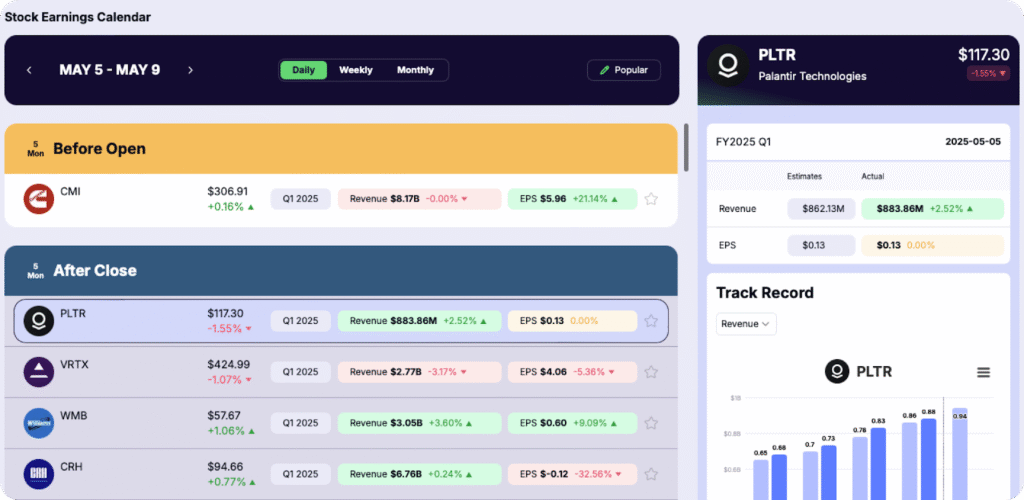Click the $862.13M revenue estimate value
Image resolution: width=1024 pixels, height=500 pixels.
pyautogui.click(x=821, y=209)
